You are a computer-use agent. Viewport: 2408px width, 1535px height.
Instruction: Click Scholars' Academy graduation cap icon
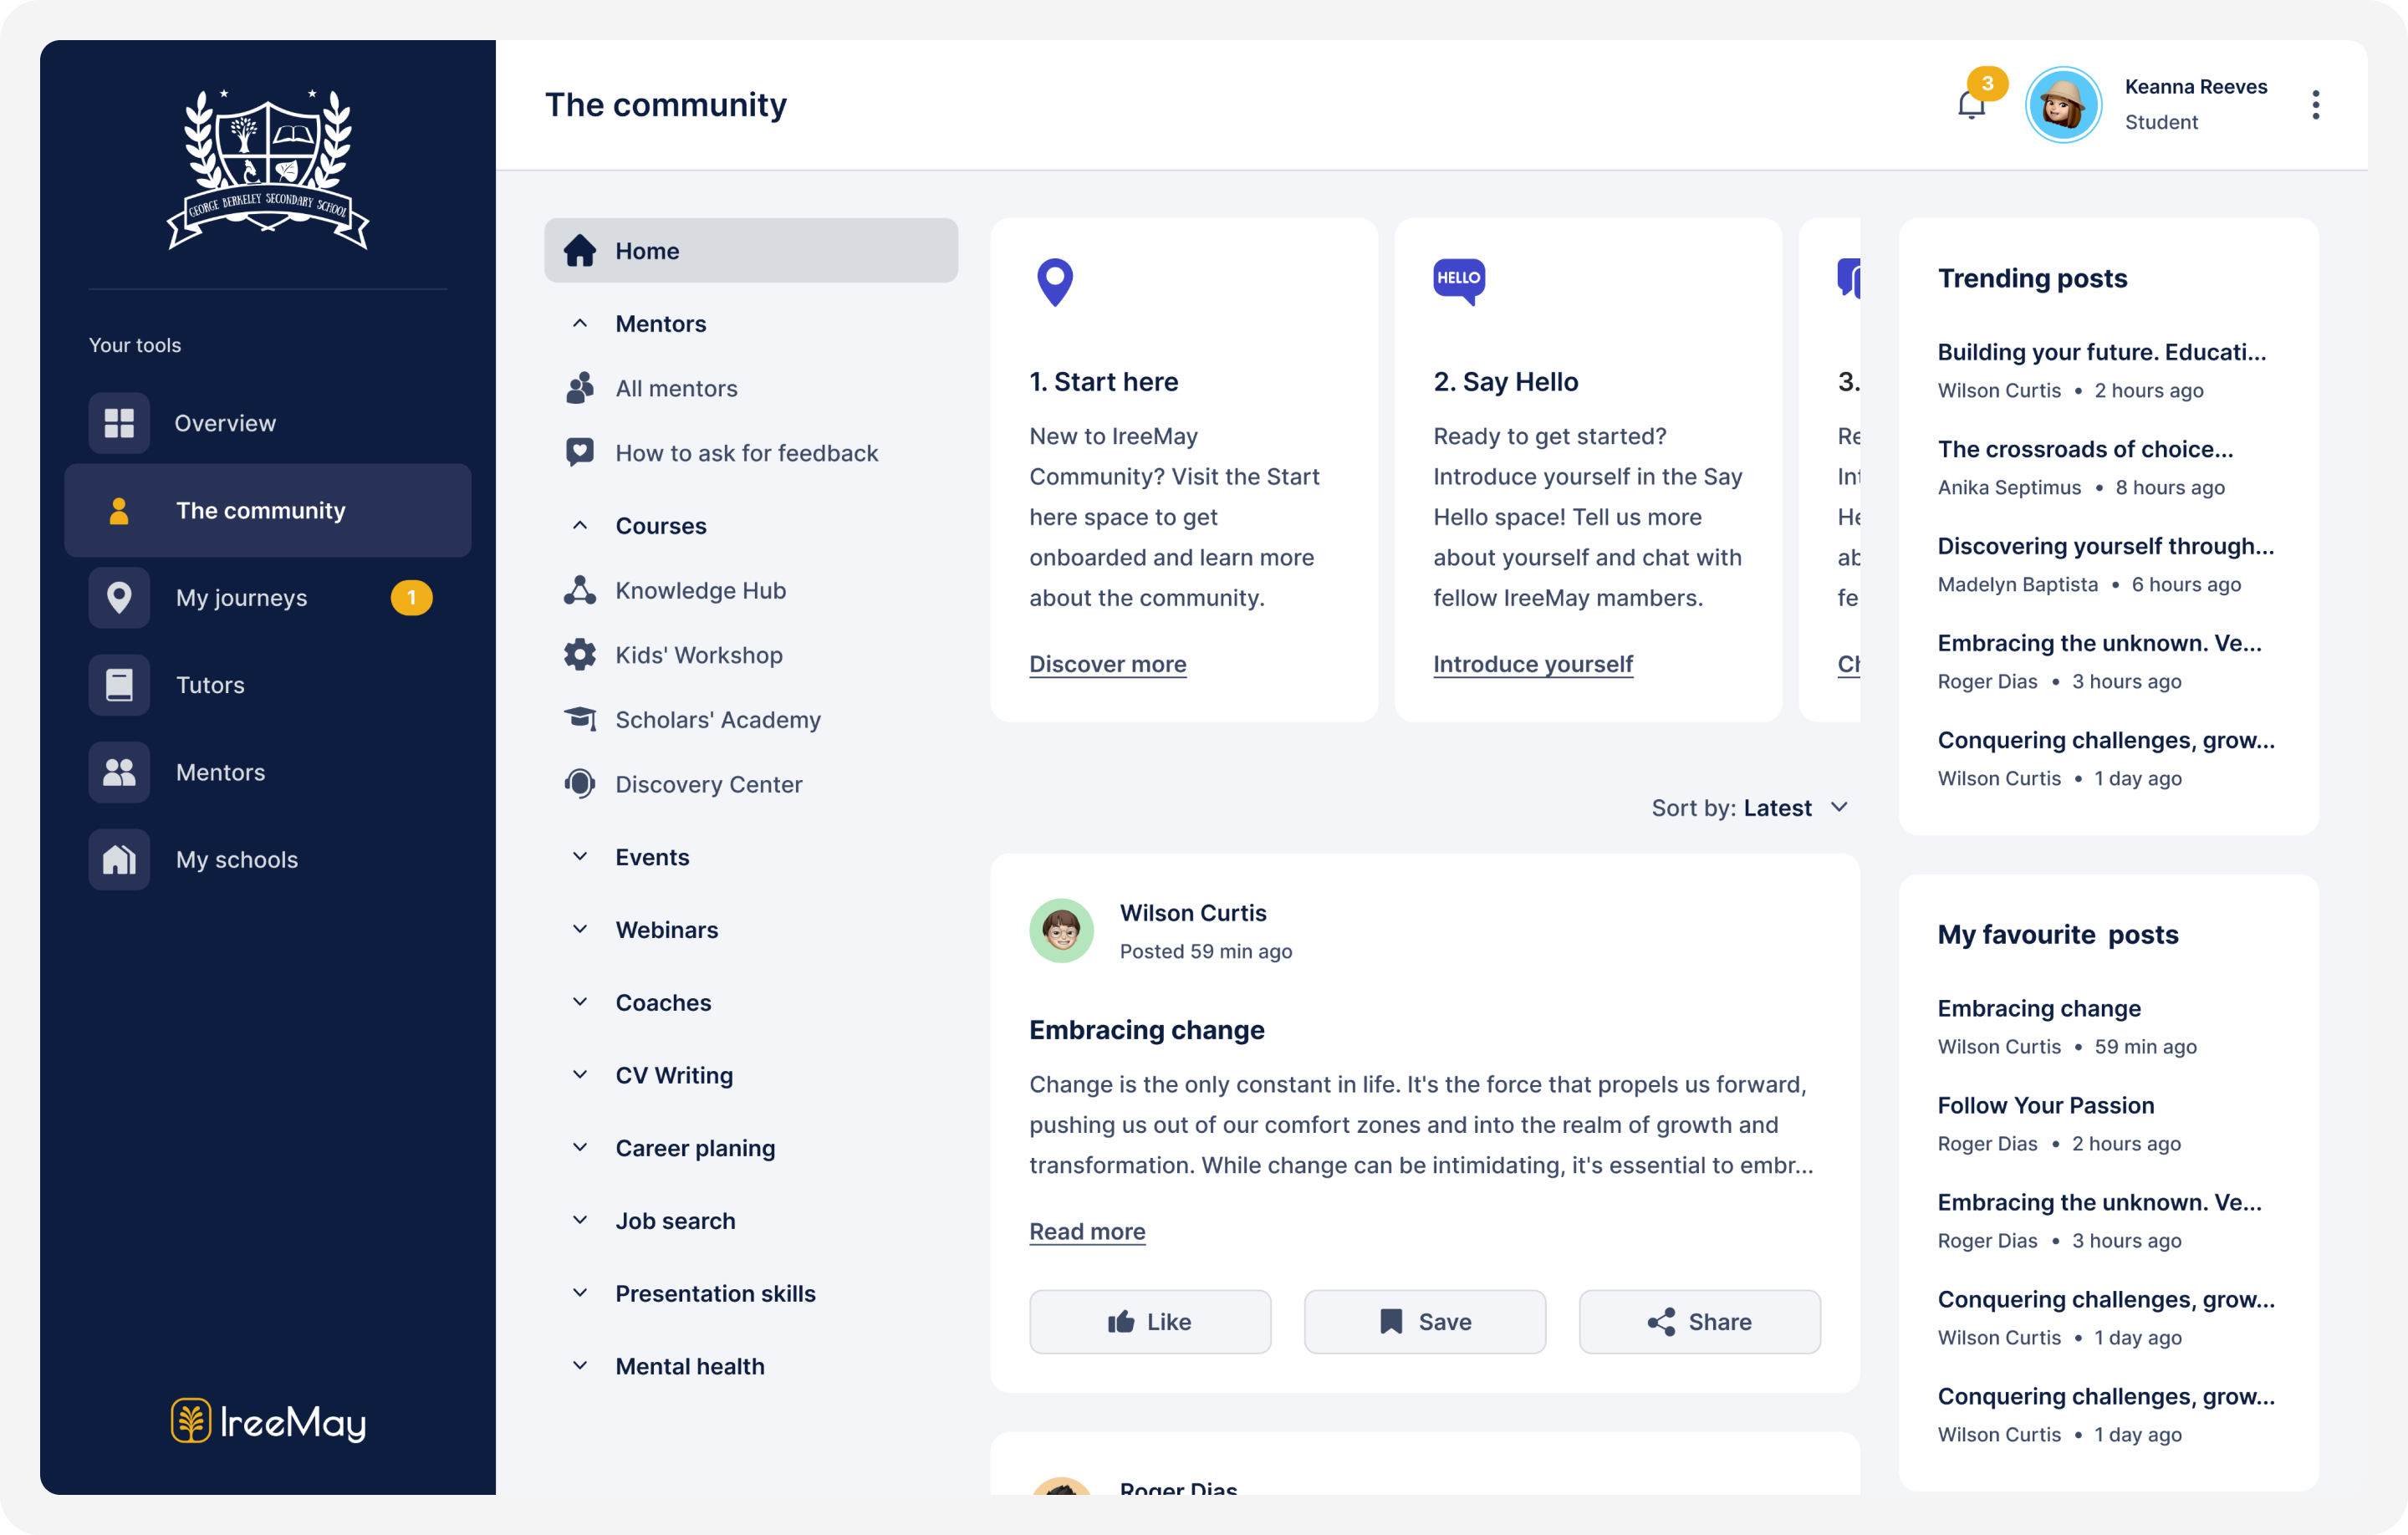[x=580, y=719]
